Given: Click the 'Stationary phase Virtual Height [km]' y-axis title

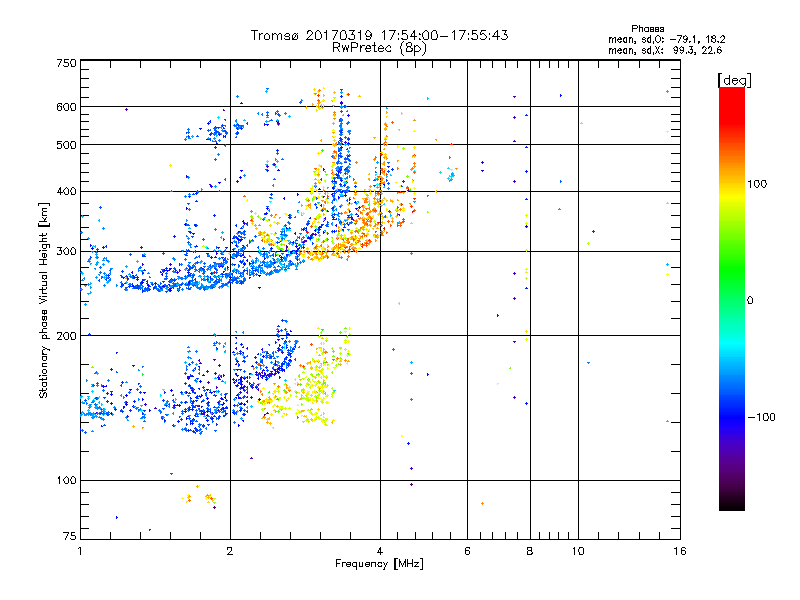Looking at the screenshot, I should click(44, 300).
